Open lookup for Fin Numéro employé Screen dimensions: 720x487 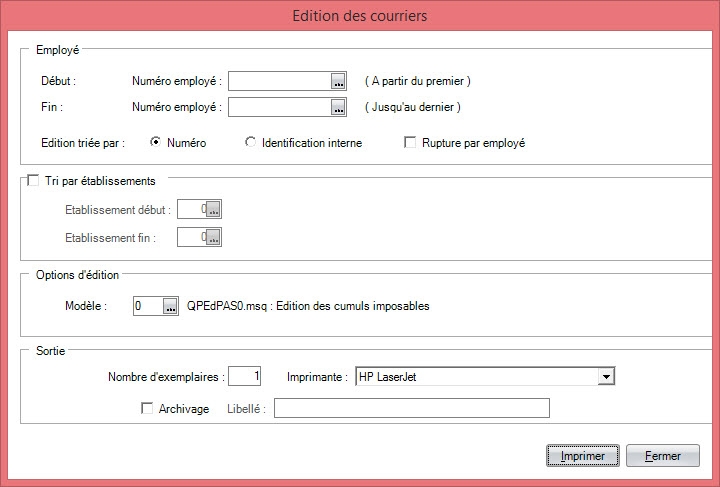338,107
